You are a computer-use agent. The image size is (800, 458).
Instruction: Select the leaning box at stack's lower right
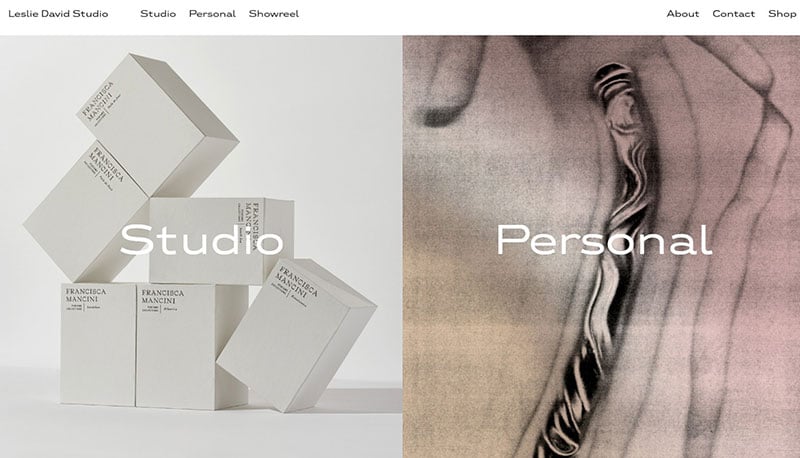[296, 334]
